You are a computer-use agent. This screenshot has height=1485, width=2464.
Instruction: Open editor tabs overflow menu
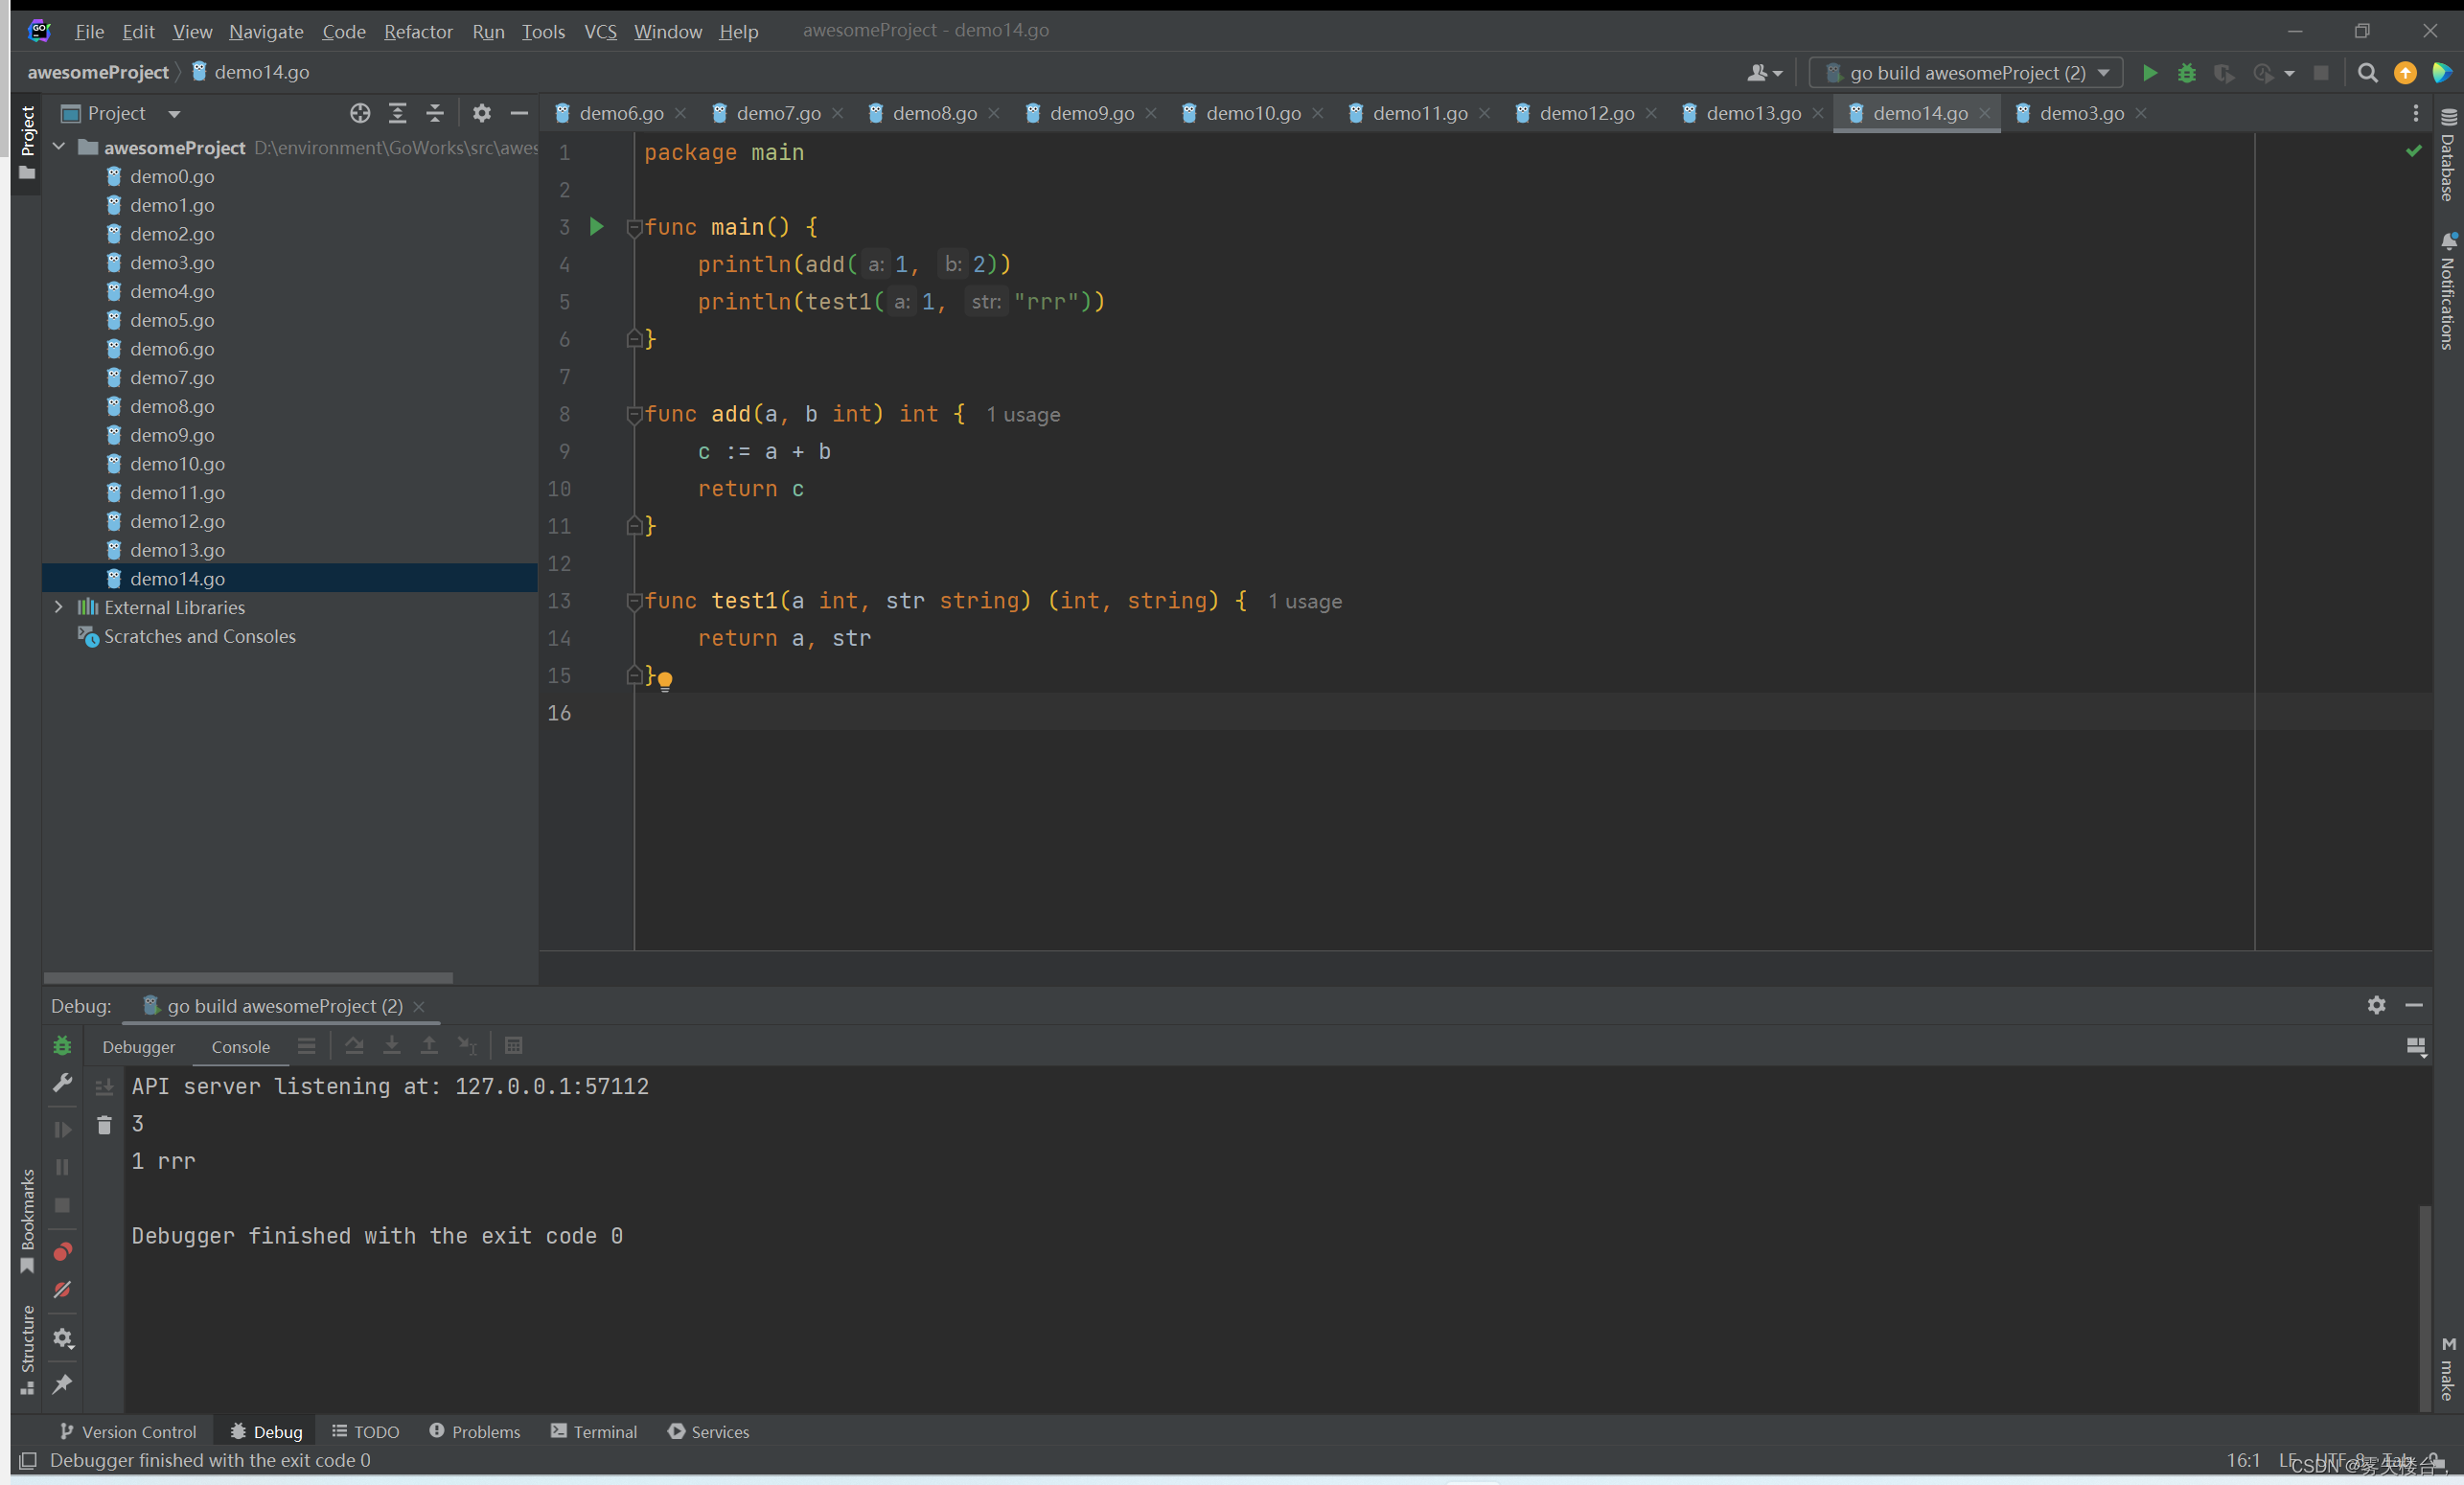[x=2415, y=113]
